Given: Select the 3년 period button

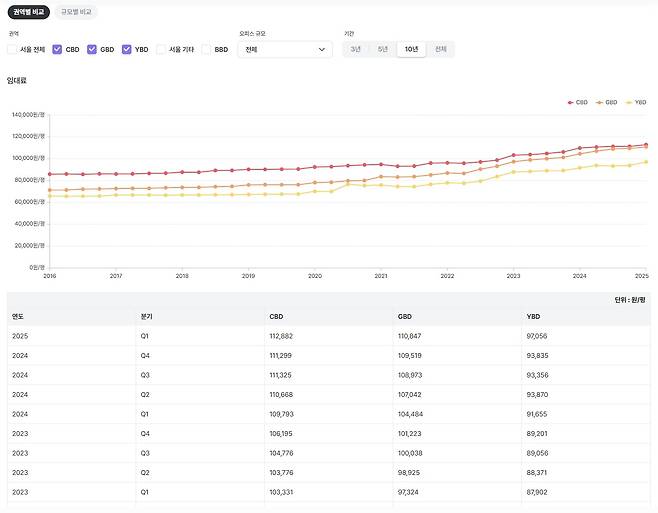Looking at the screenshot, I should tap(356, 49).
